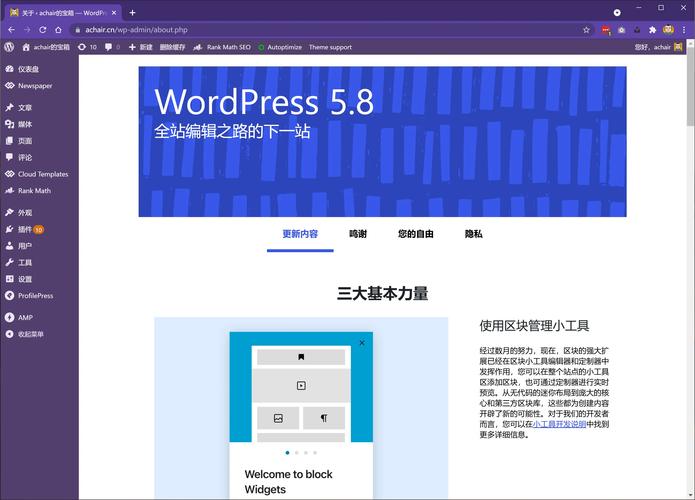Open Theme support in admin bar
Image resolution: width=695 pixels, height=500 pixels.
click(330, 47)
